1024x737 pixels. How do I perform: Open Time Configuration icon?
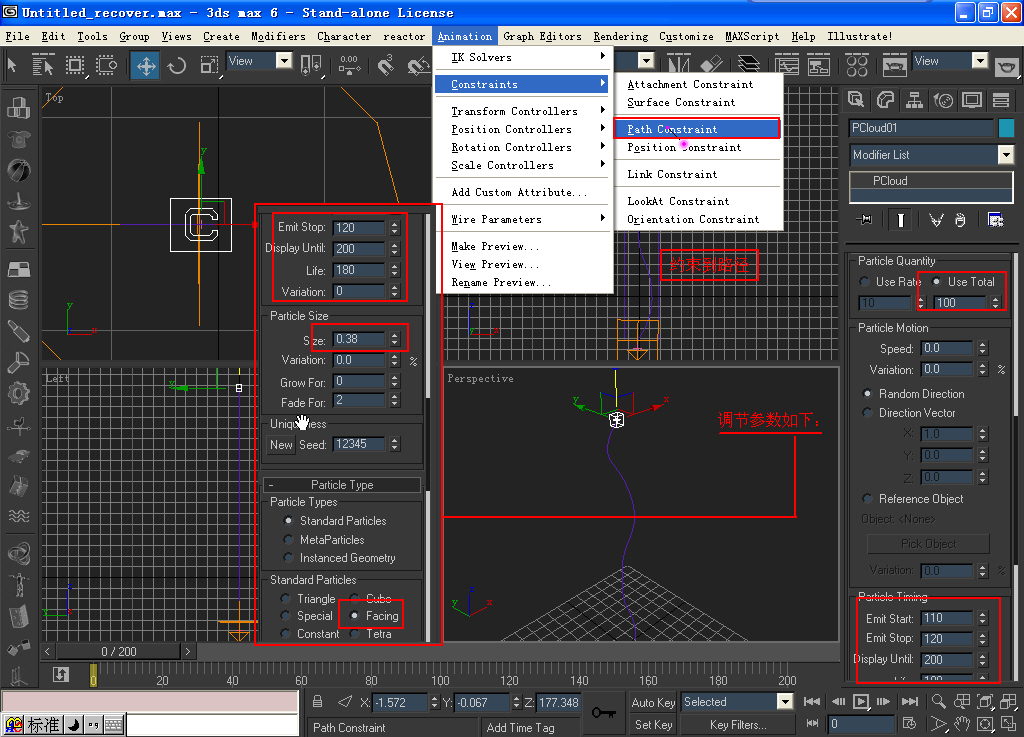[x=908, y=724]
